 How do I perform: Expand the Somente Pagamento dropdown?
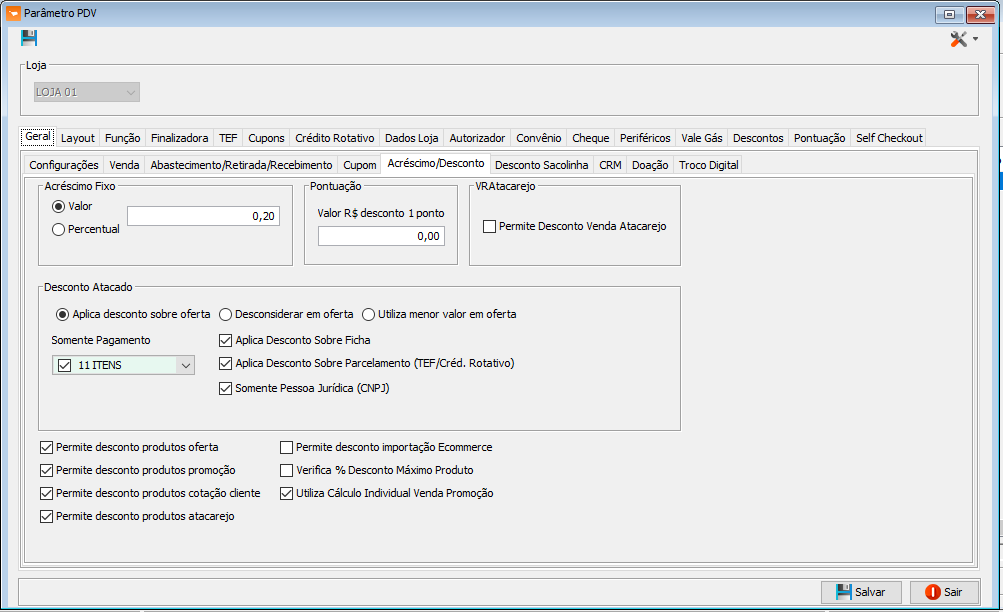point(185,366)
